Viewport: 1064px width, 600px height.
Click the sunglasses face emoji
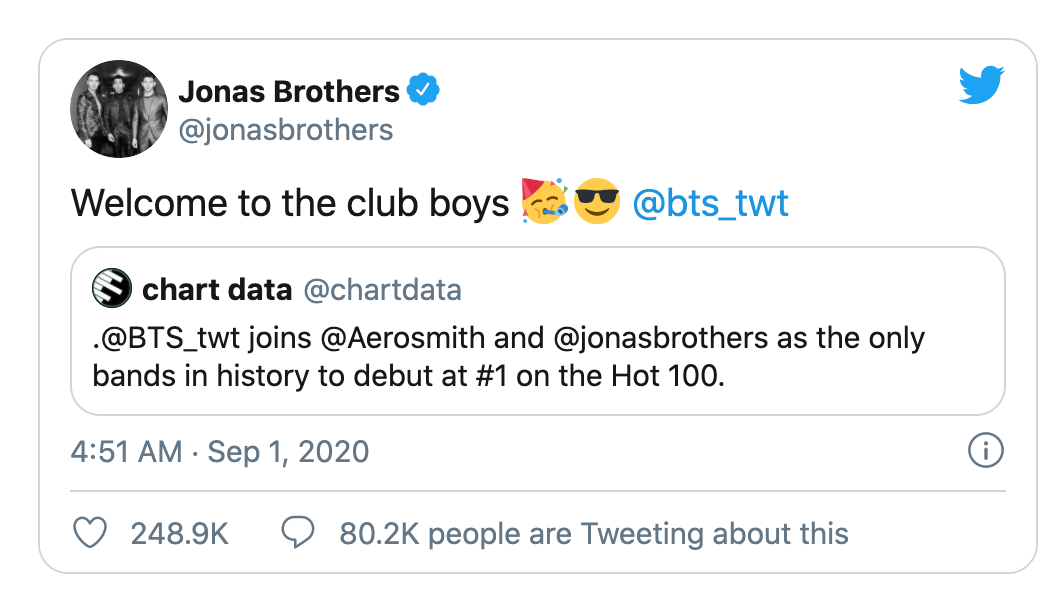click(598, 203)
